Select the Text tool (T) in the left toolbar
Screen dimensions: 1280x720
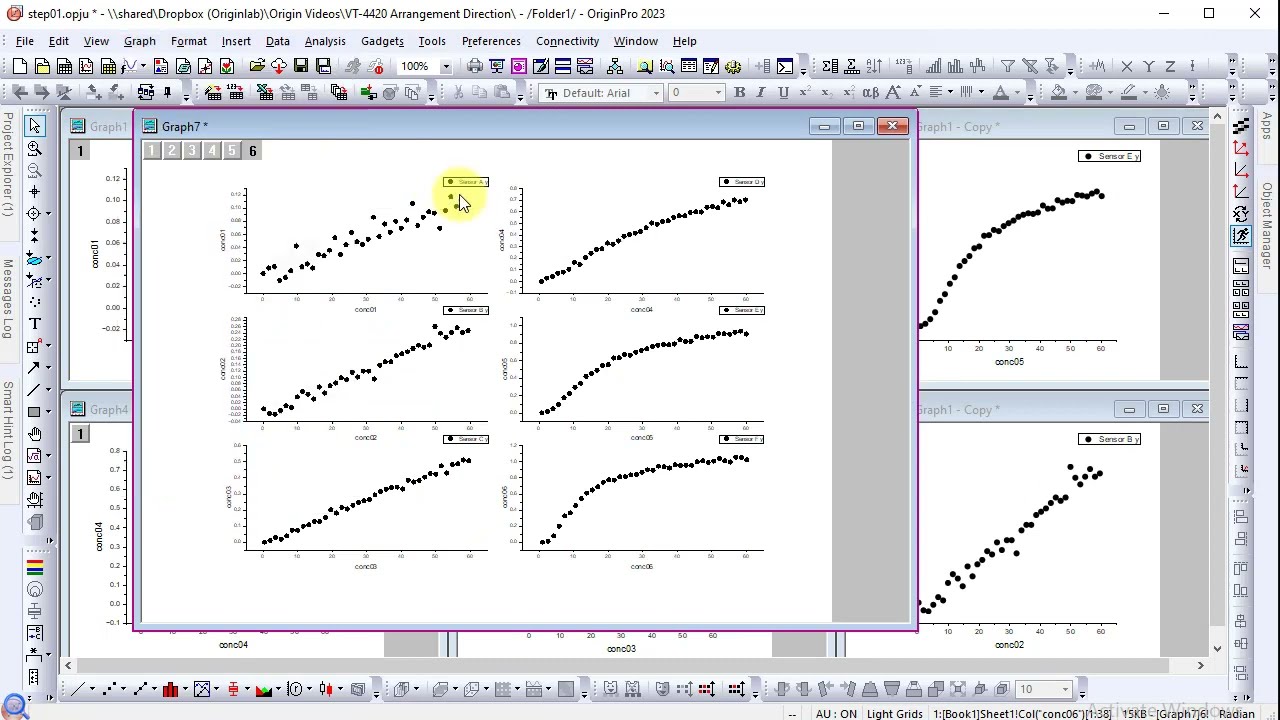[34, 324]
